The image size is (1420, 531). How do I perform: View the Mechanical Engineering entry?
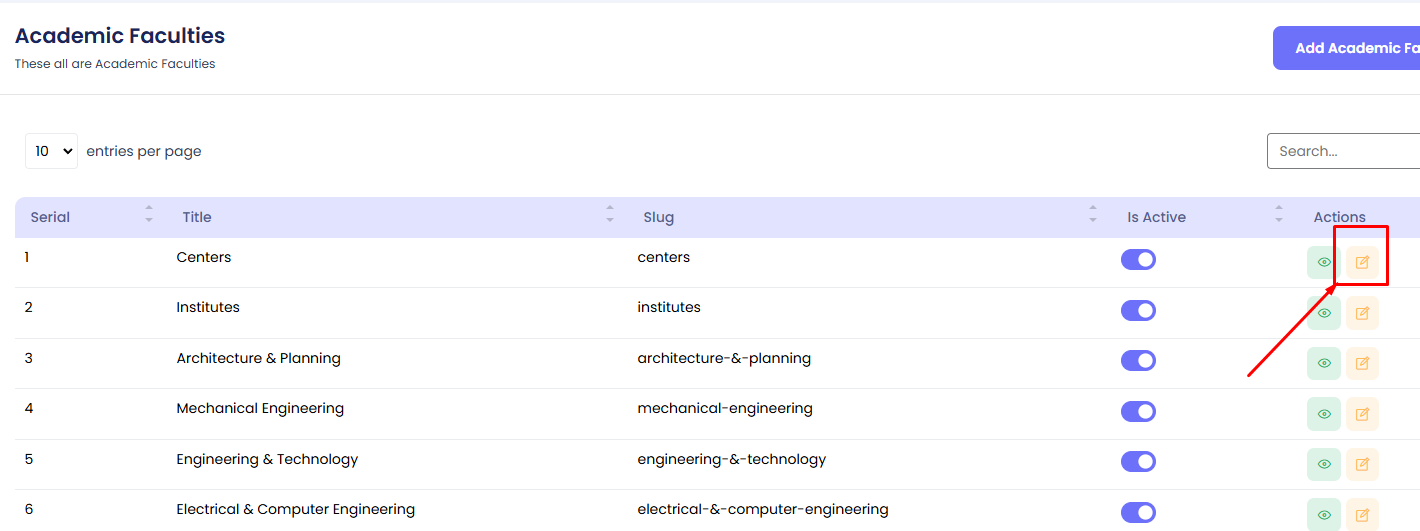(x=1323, y=414)
